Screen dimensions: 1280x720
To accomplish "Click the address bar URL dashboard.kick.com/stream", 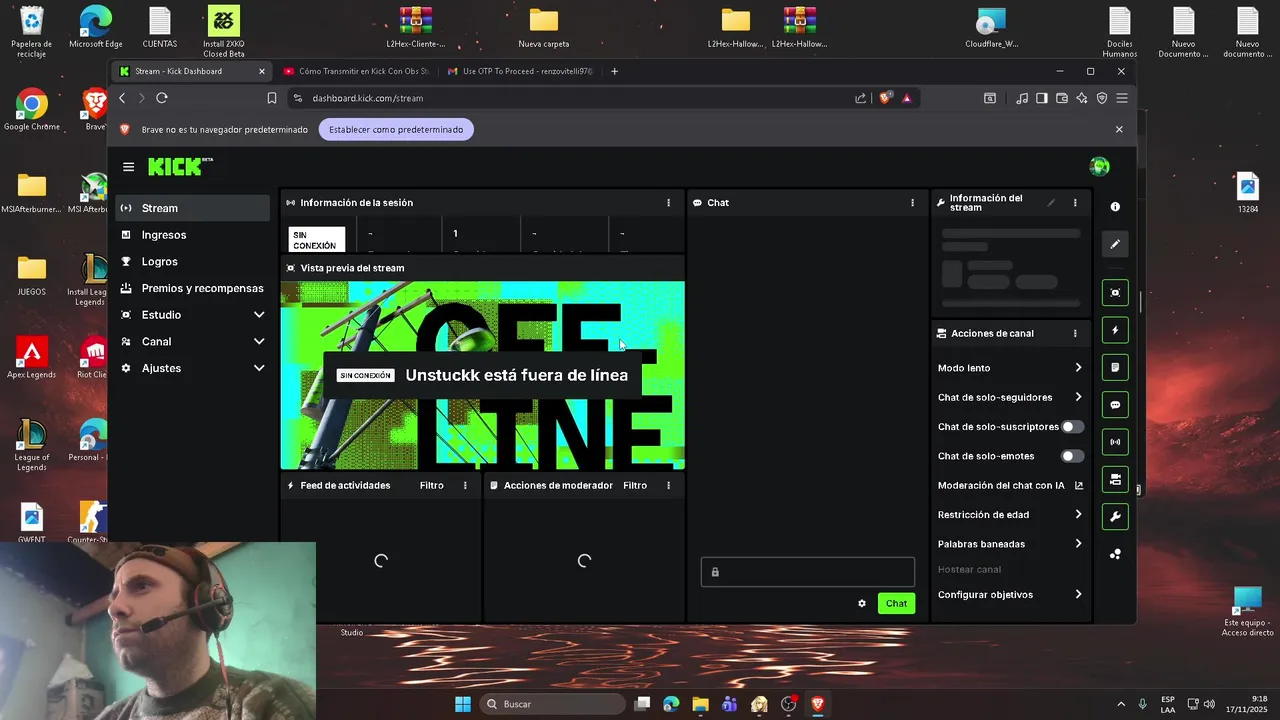I will [368, 98].
